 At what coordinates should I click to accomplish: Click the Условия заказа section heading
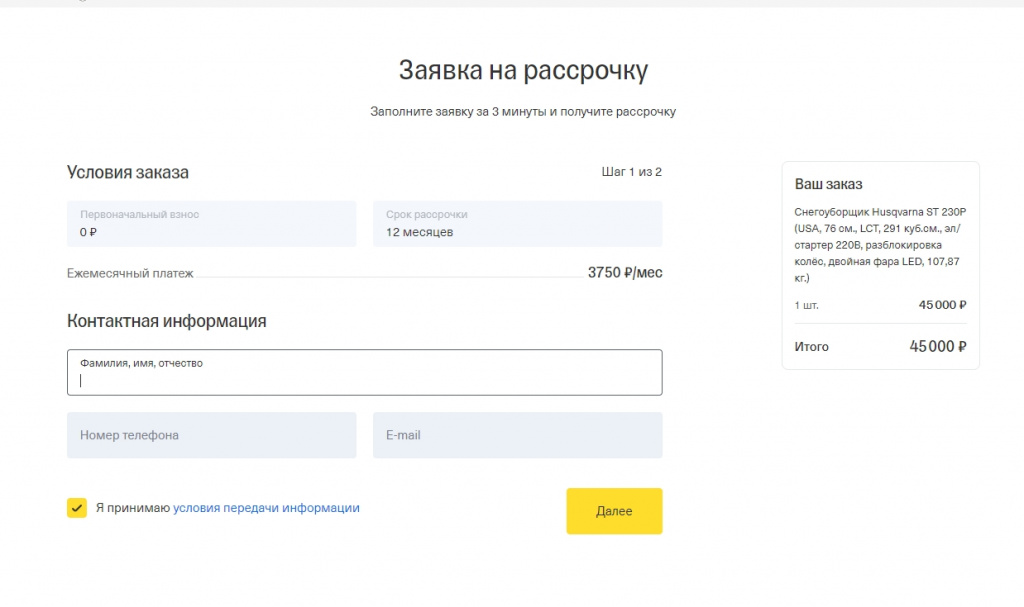[129, 172]
